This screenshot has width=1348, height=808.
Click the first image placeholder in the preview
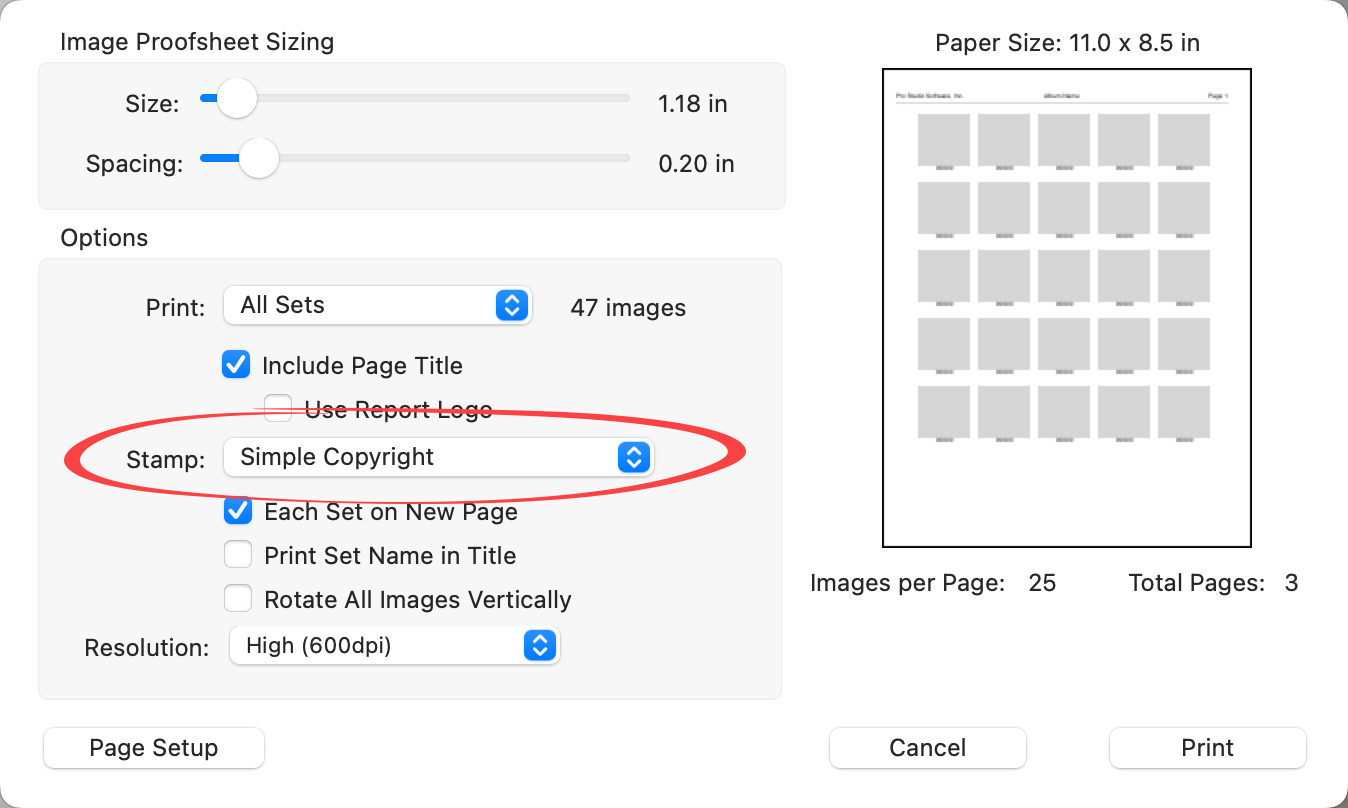pos(943,140)
